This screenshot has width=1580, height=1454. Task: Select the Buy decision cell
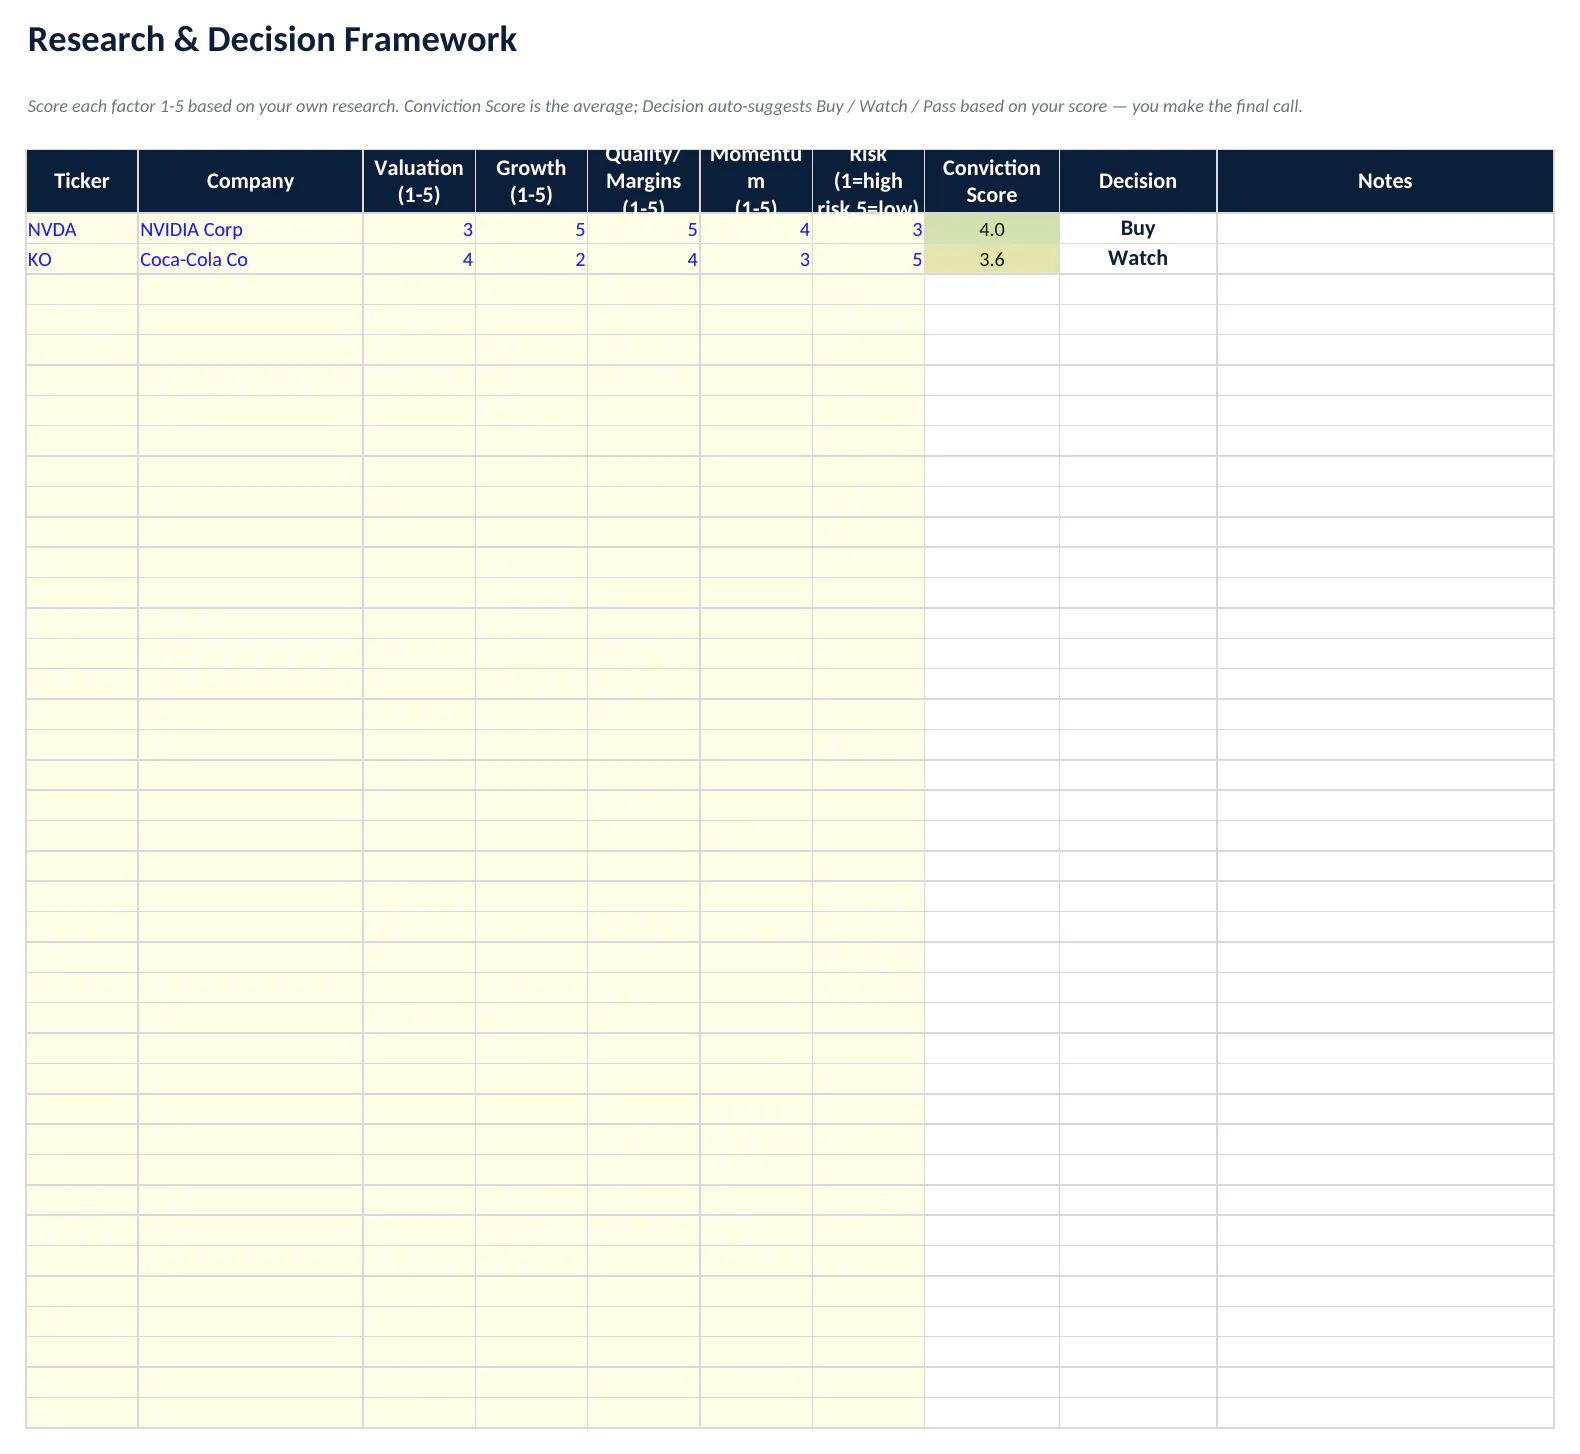pyautogui.click(x=1138, y=229)
